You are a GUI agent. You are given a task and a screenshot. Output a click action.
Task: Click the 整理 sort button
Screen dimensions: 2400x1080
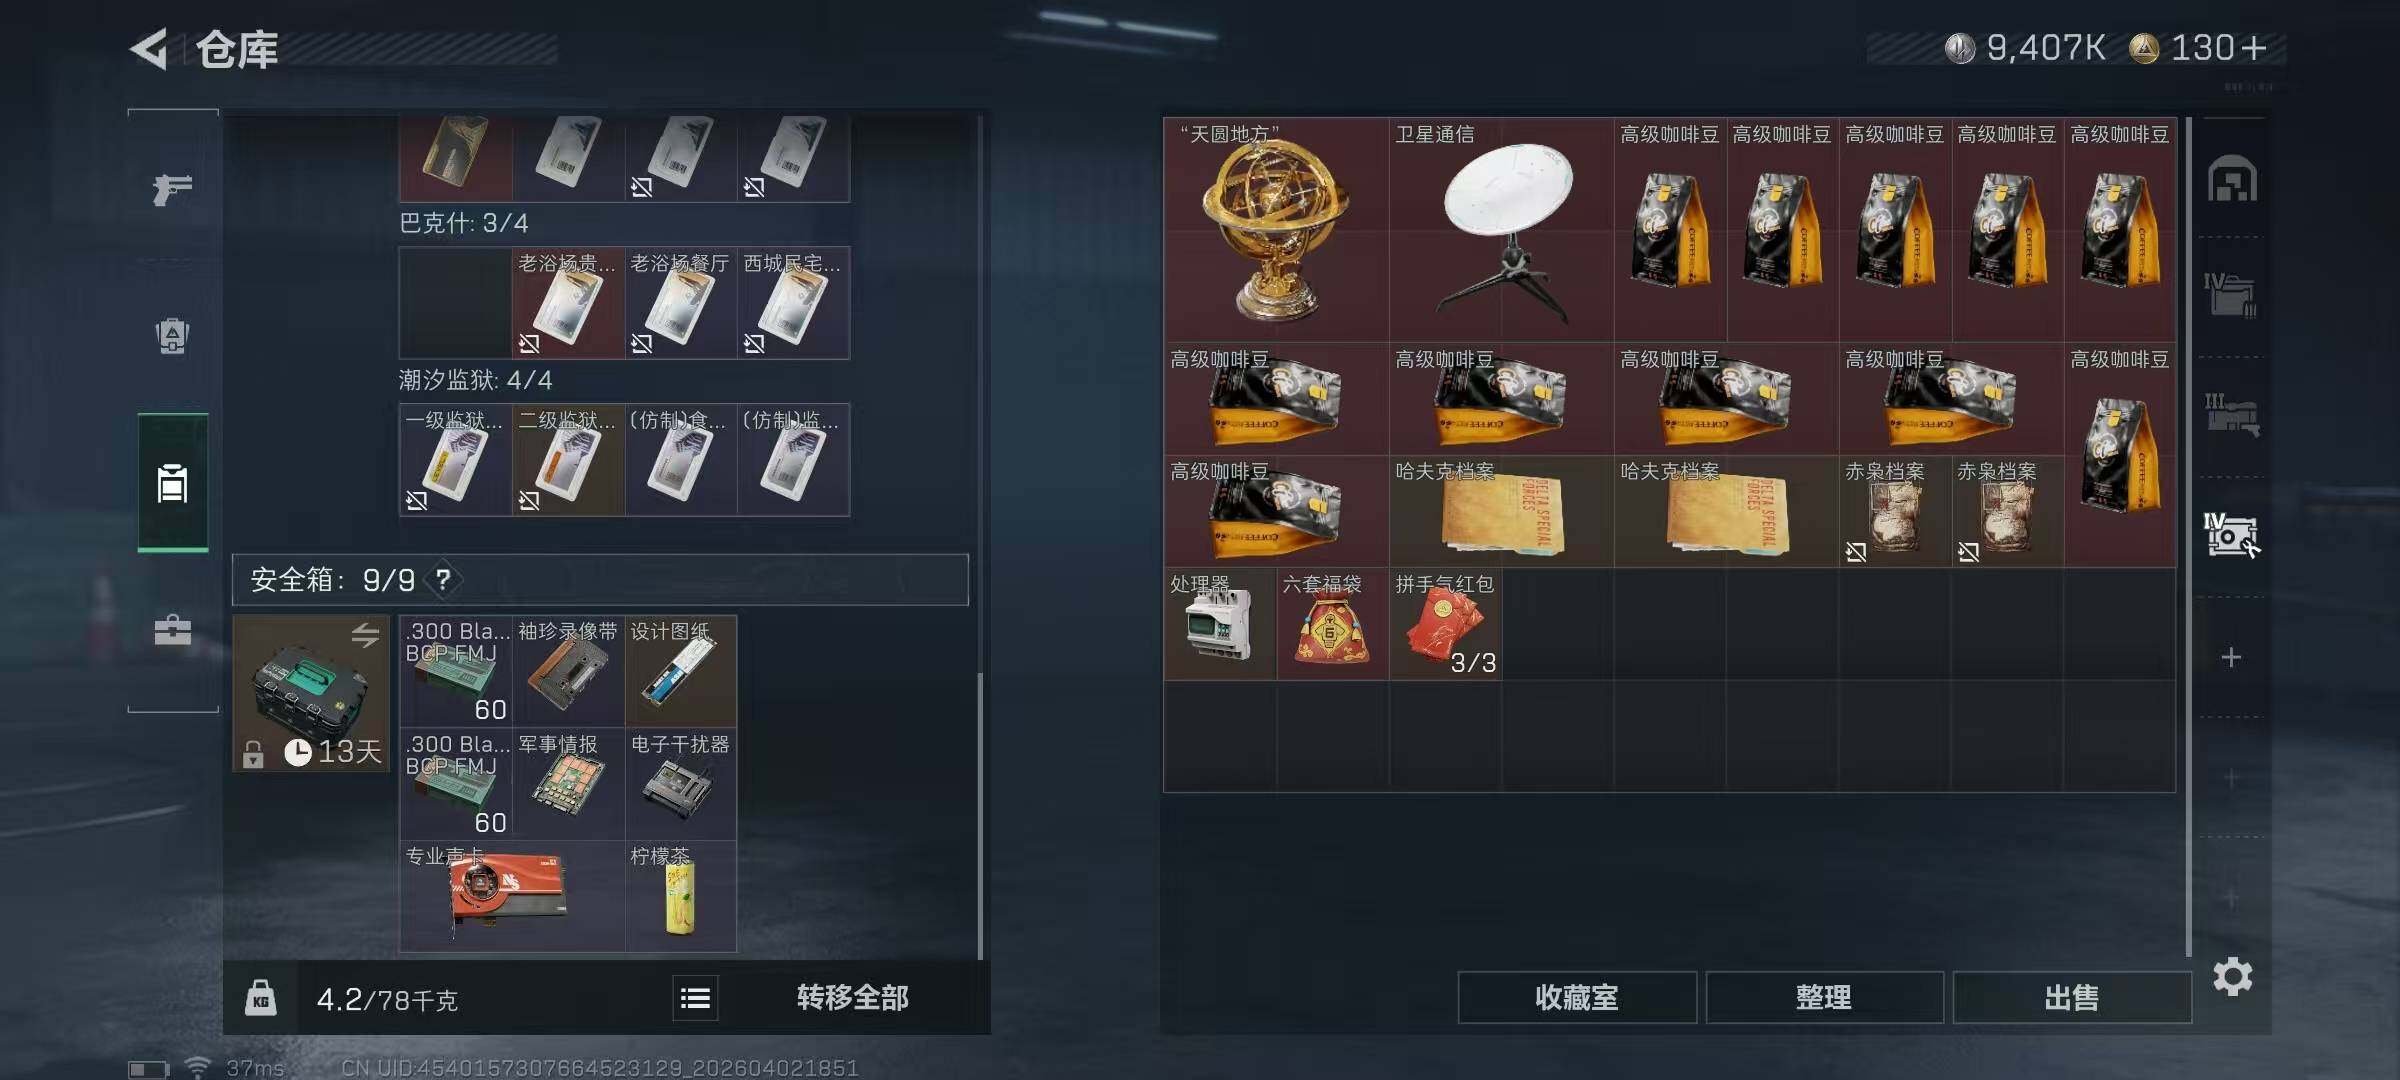[x=1824, y=998]
